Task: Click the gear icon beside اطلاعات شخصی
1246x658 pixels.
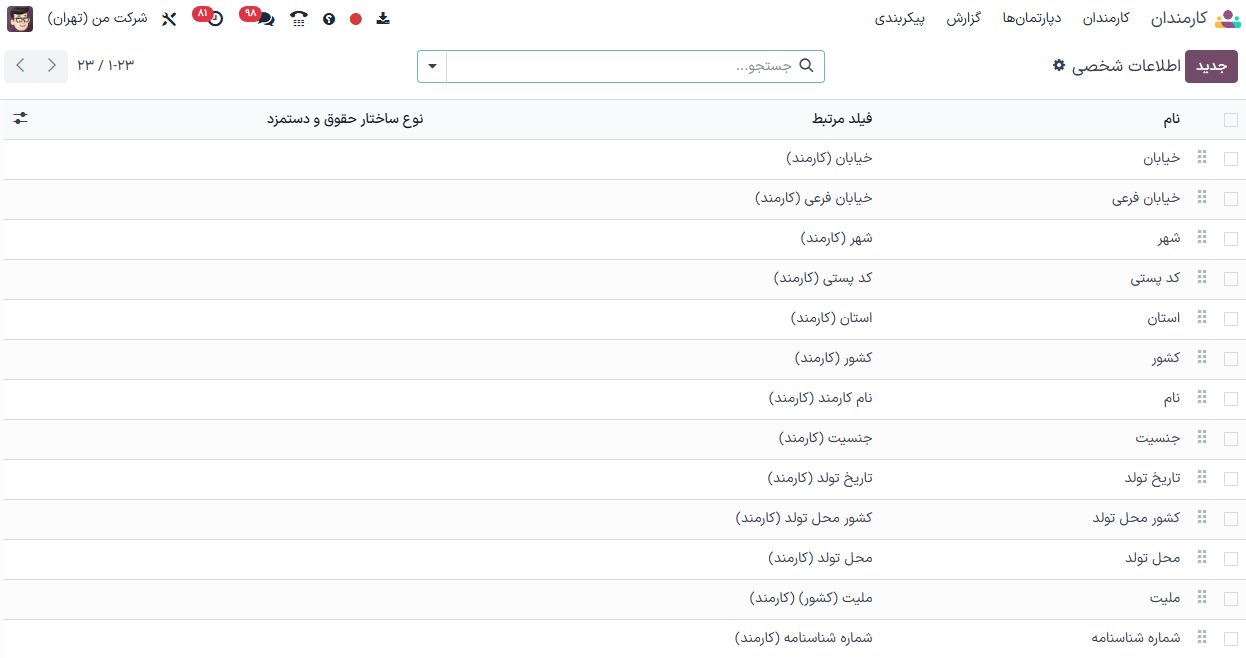Action: coord(1059,66)
